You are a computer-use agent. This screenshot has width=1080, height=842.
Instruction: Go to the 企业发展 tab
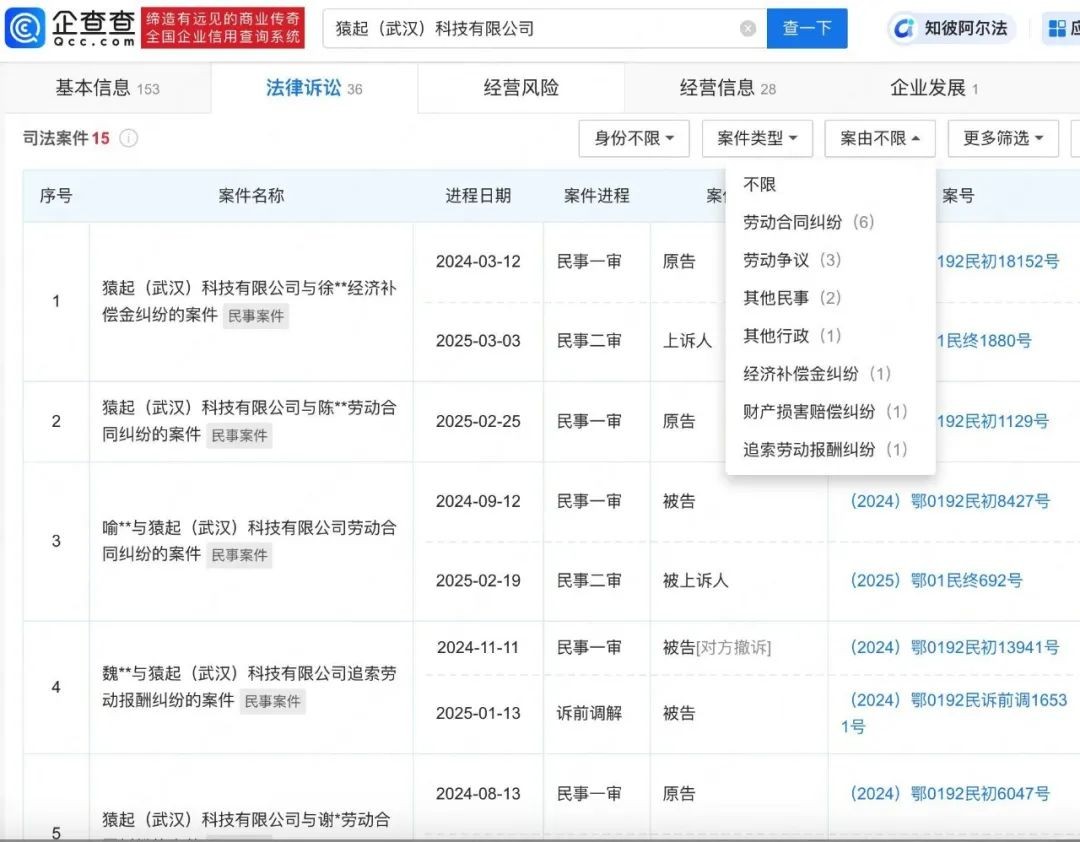click(x=933, y=89)
